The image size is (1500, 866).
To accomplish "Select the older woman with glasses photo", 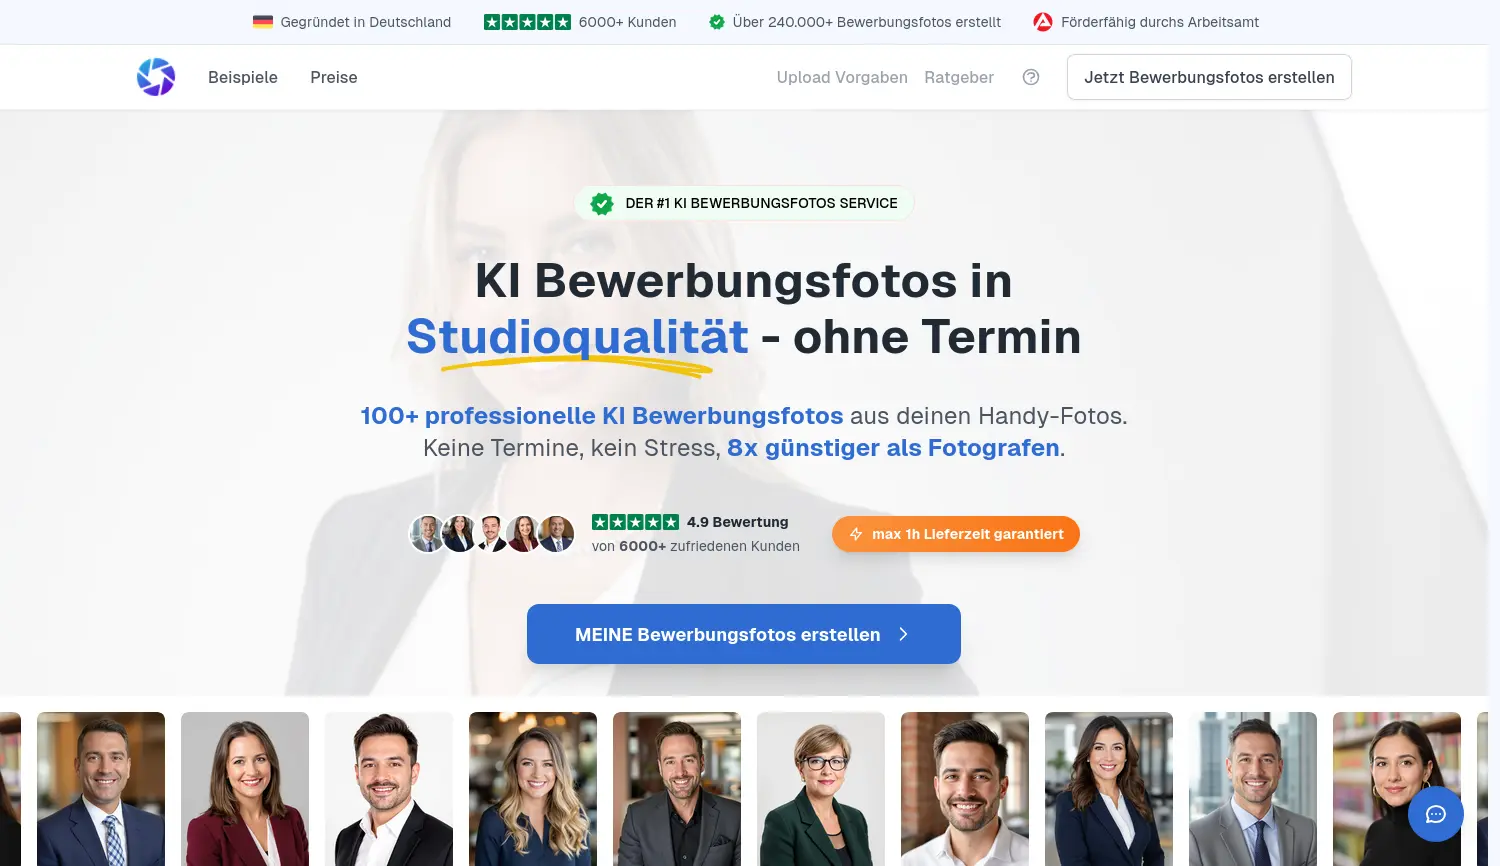I will pyautogui.click(x=821, y=788).
